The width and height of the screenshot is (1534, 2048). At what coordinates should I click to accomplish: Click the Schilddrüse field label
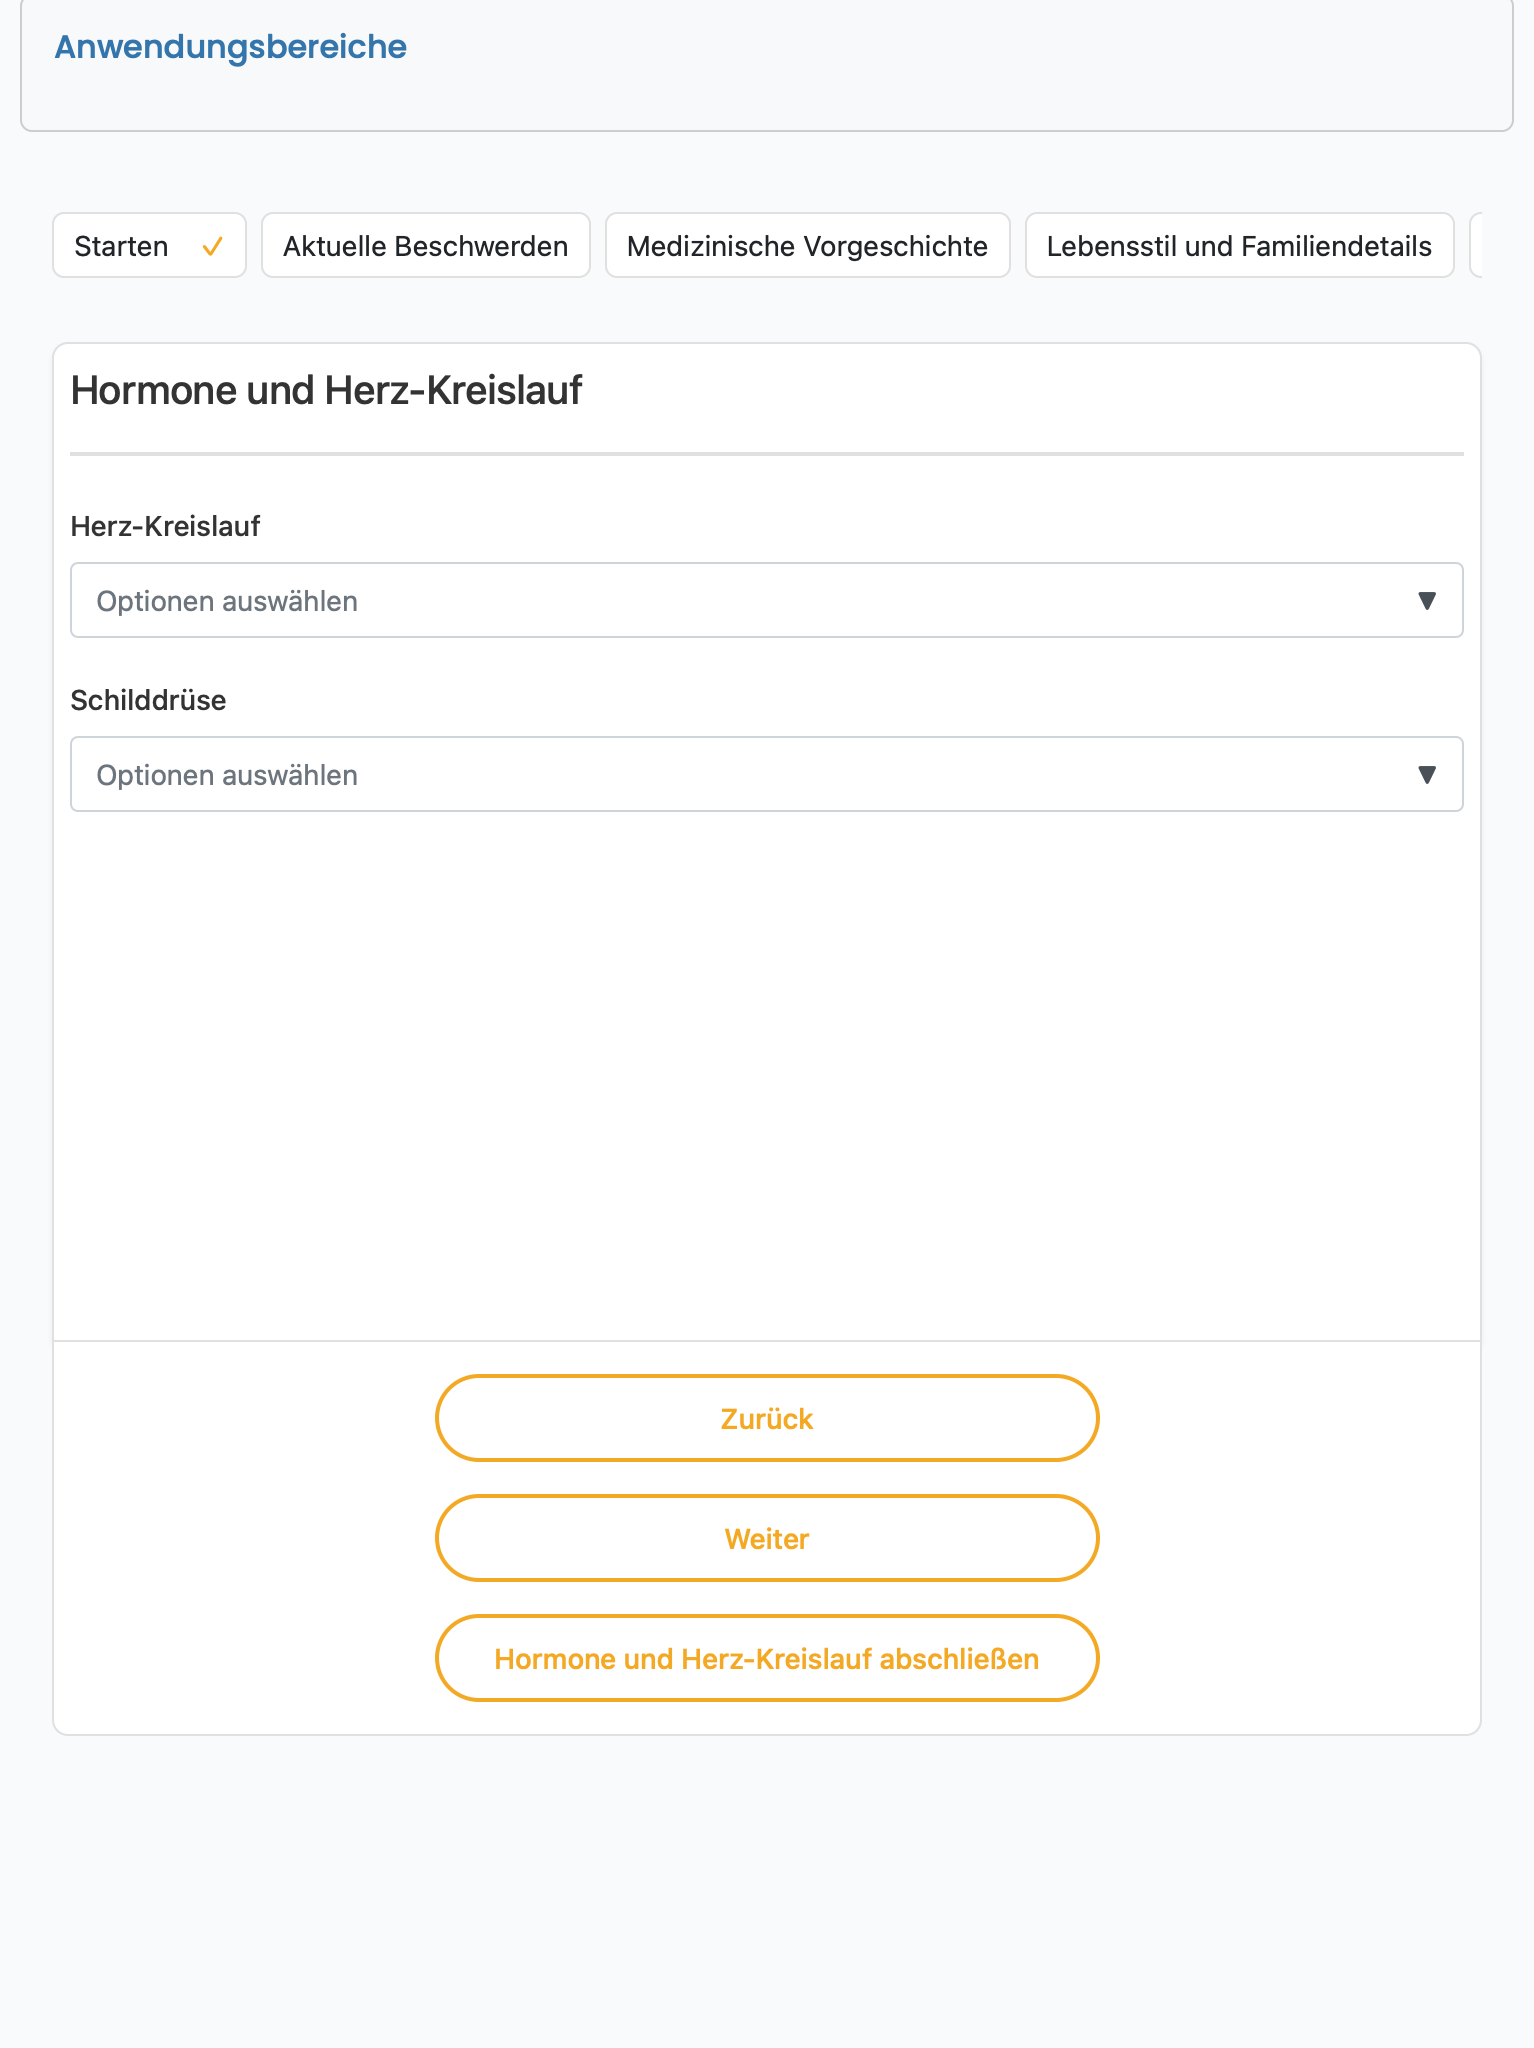[148, 700]
